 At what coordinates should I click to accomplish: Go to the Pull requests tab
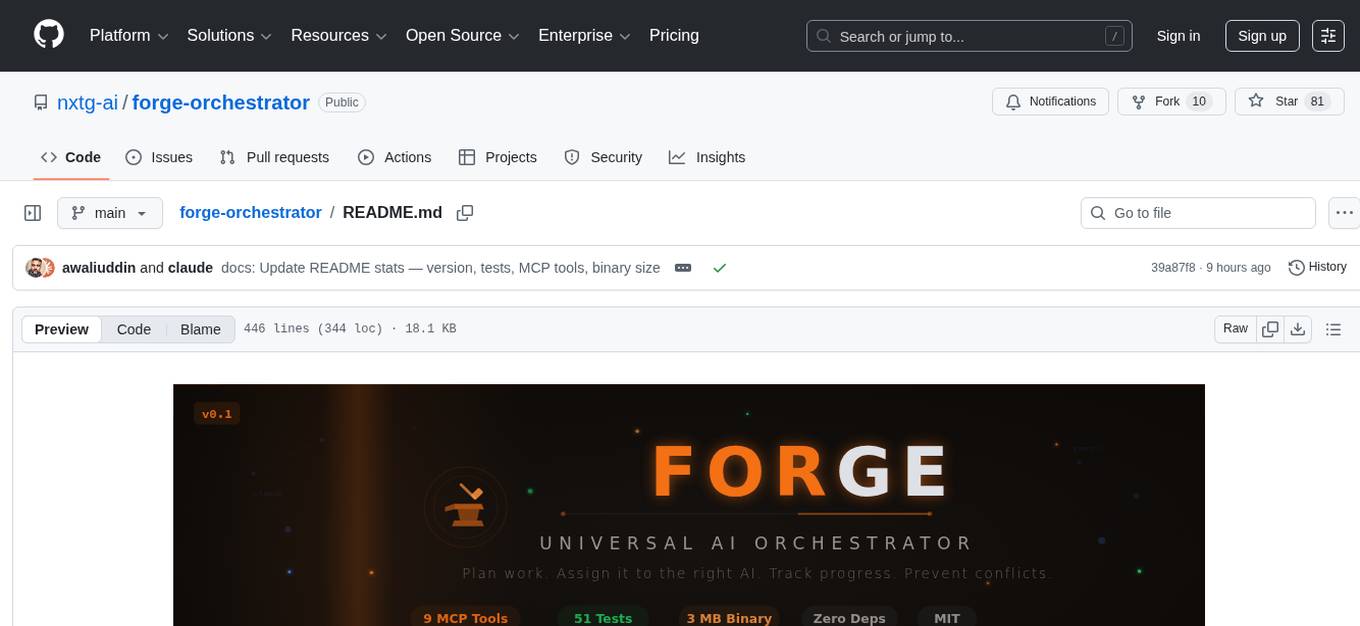click(x=274, y=157)
